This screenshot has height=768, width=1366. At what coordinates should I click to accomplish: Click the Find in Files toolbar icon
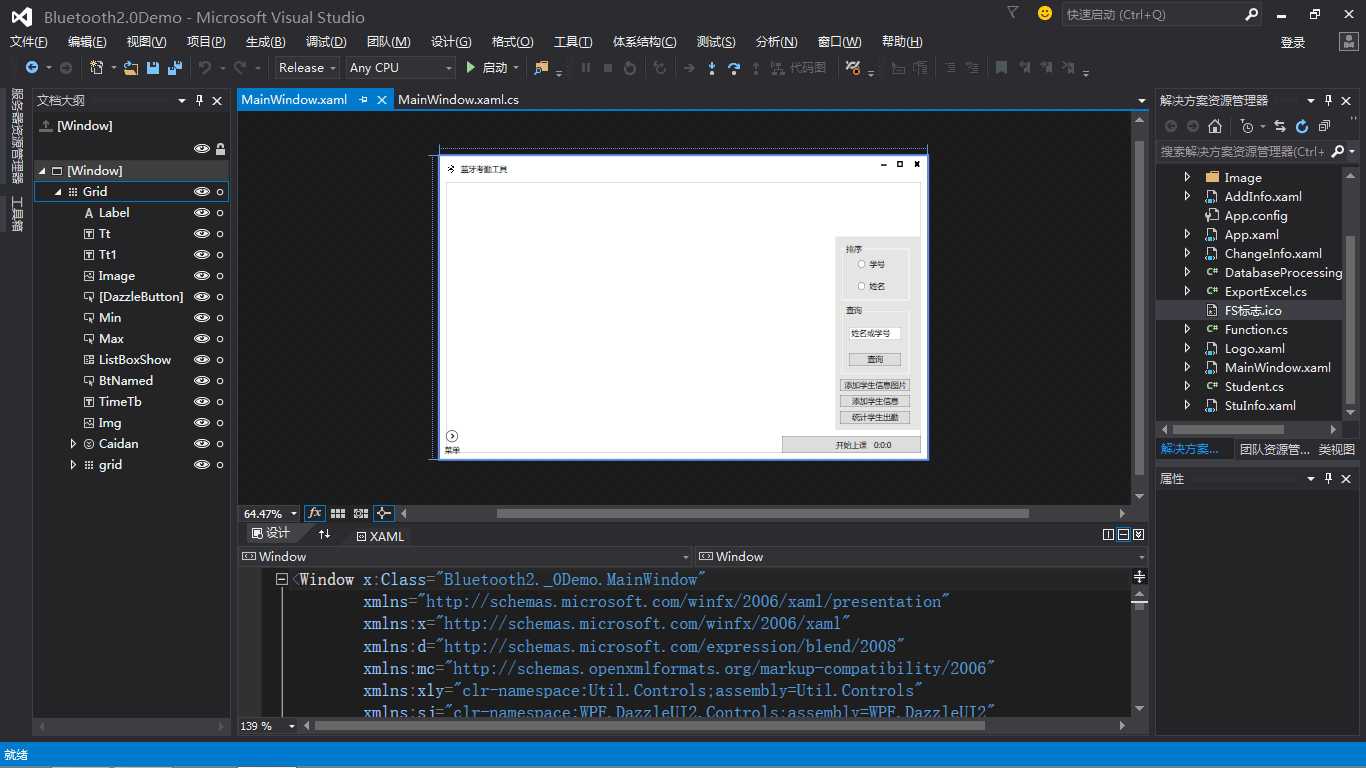542,68
